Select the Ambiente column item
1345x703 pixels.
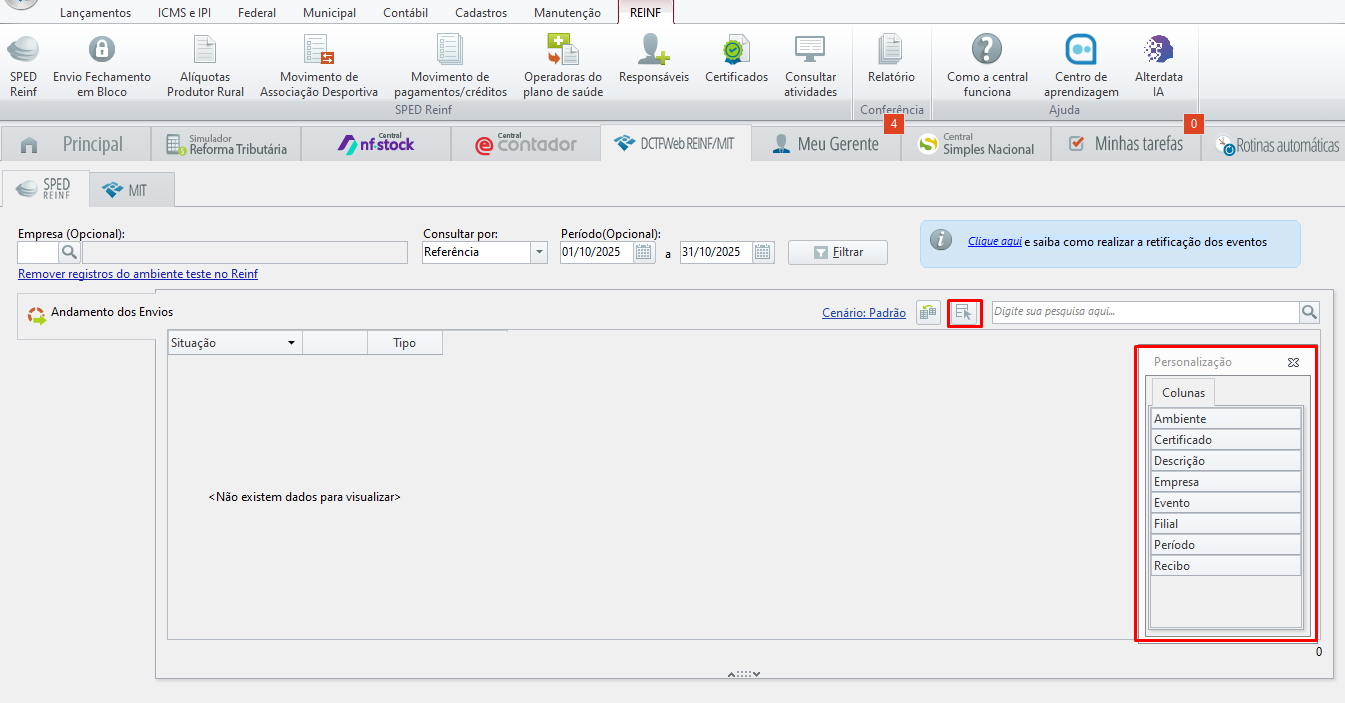(1226, 419)
